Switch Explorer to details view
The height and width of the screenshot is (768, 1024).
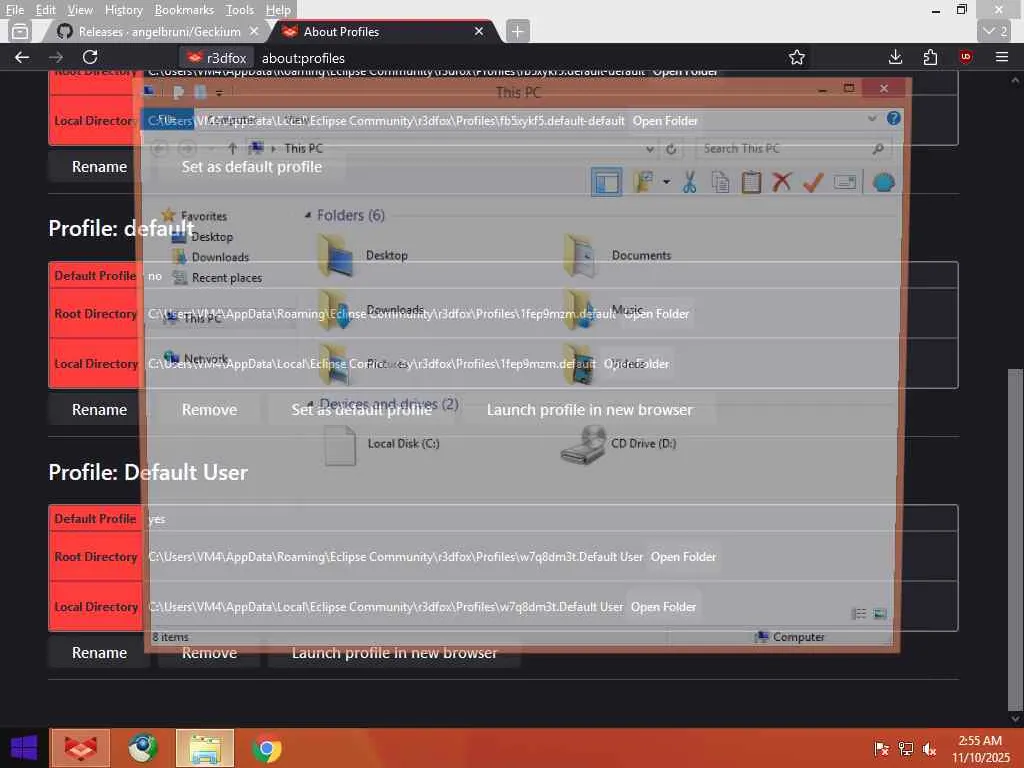tap(859, 613)
